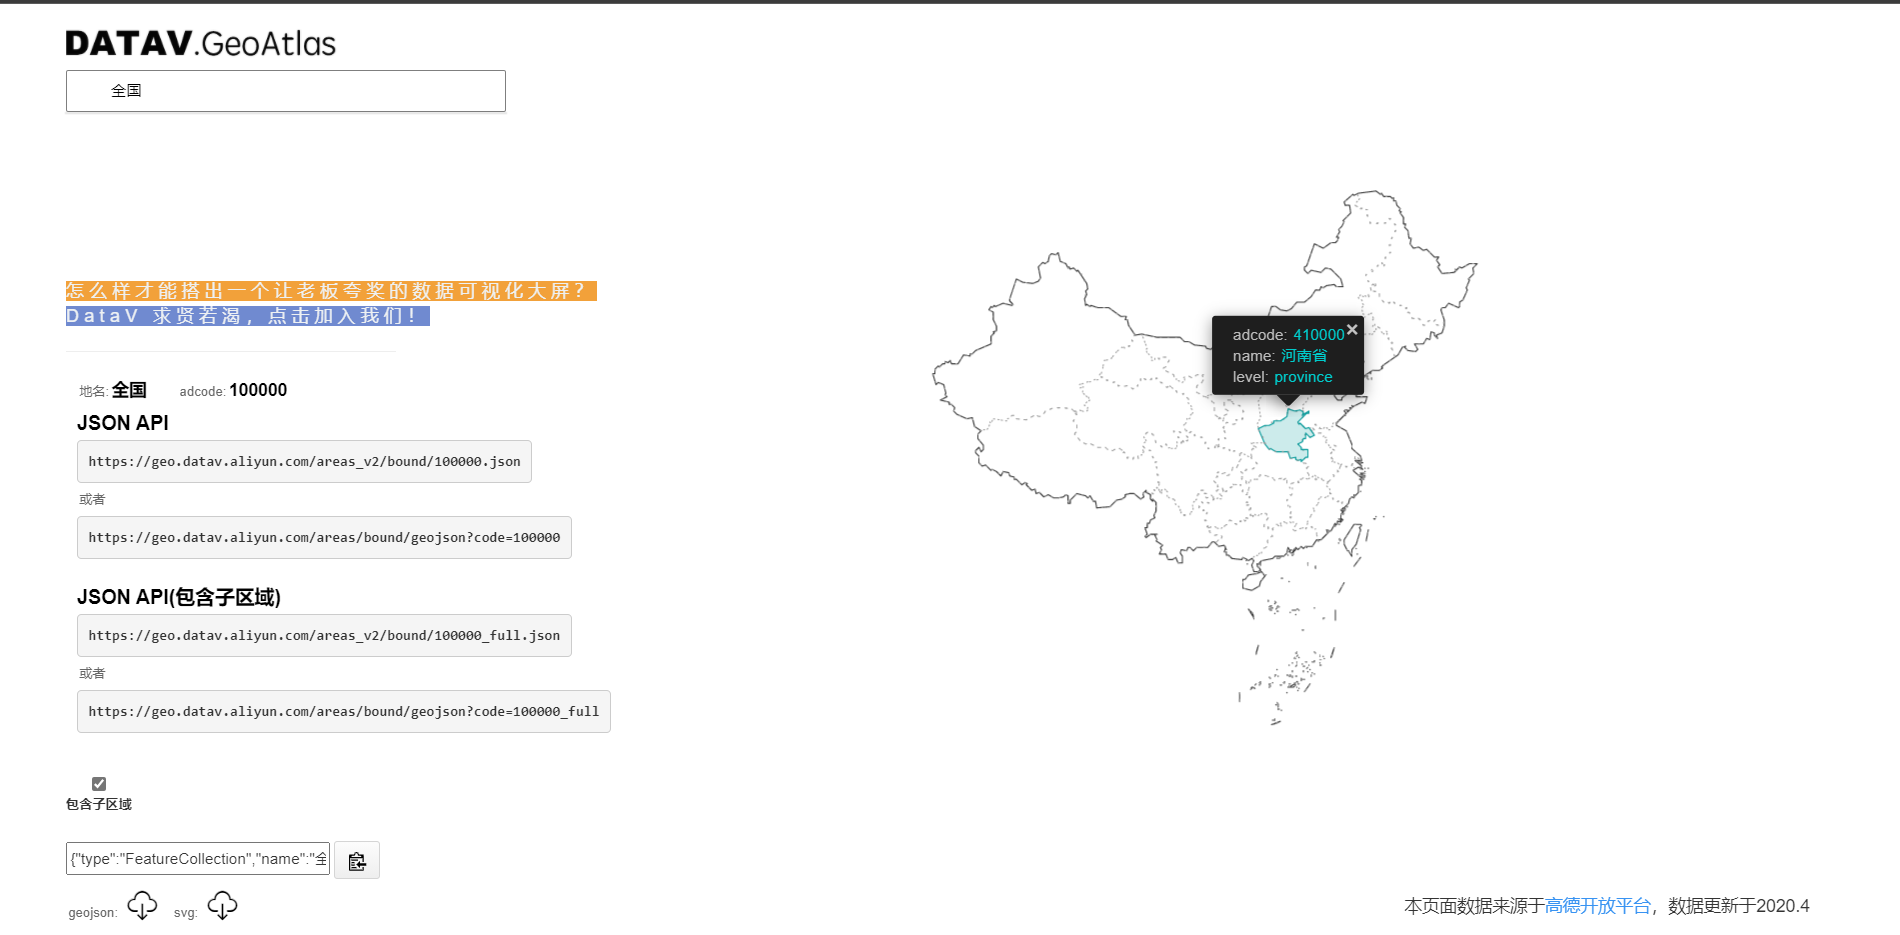This screenshot has height=935, width=1900.
Task: Click the 怎么样才能搭出 orange banner text
Action: [x=330, y=292]
